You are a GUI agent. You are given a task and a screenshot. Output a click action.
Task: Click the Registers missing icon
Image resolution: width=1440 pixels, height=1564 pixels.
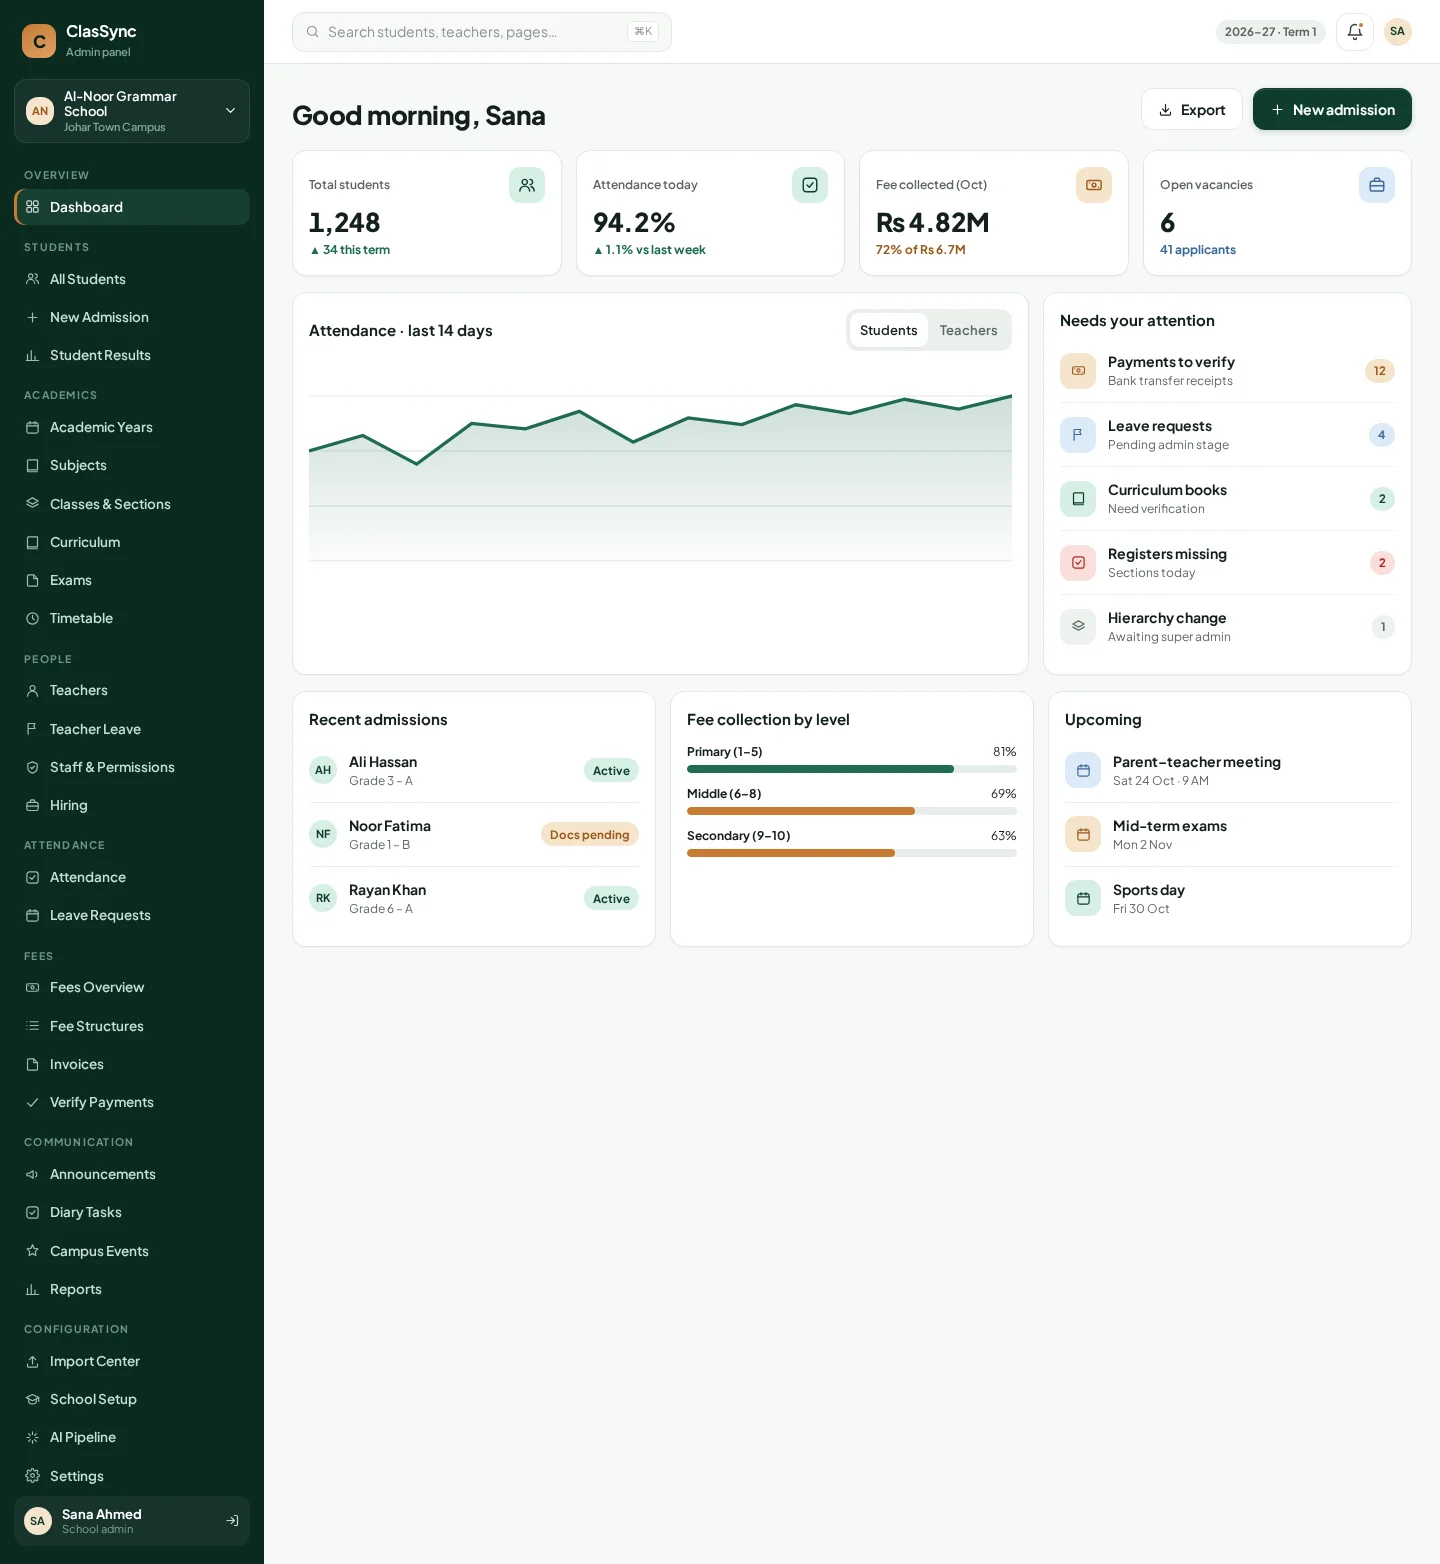pos(1078,563)
